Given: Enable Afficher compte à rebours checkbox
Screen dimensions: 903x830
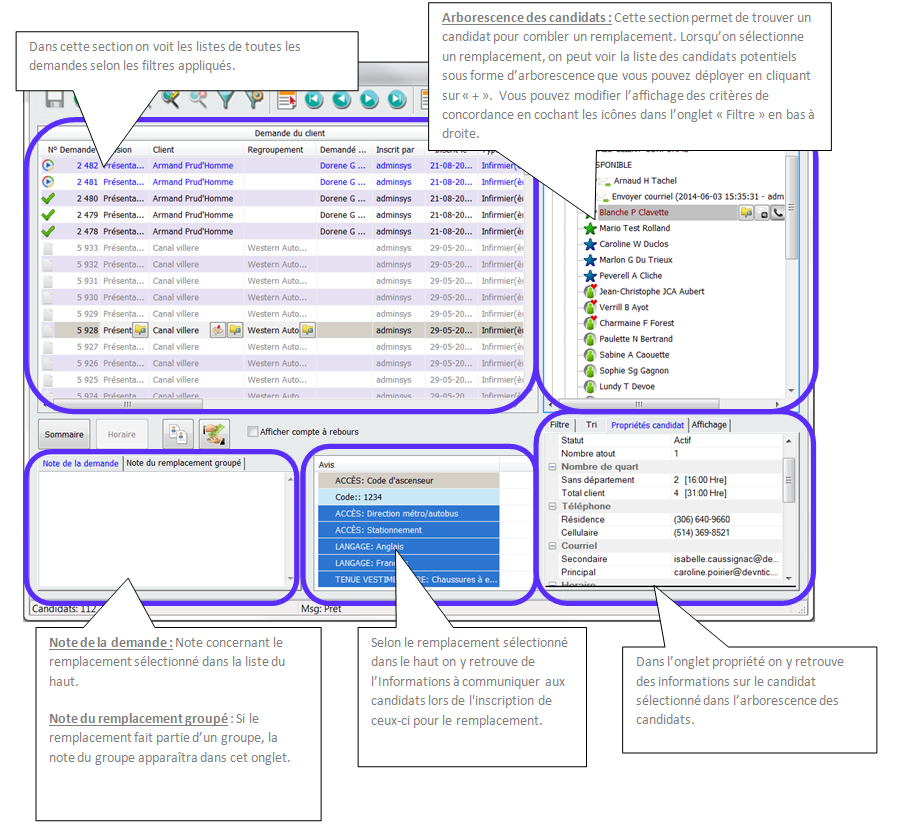Looking at the screenshot, I should (x=253, y=432).
